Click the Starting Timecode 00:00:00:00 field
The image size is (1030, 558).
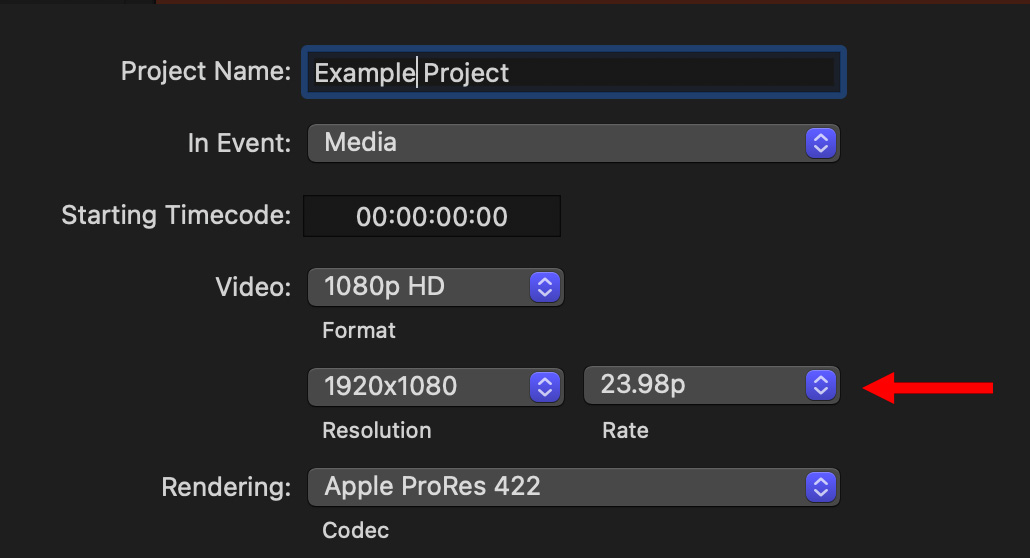(431, 216)
